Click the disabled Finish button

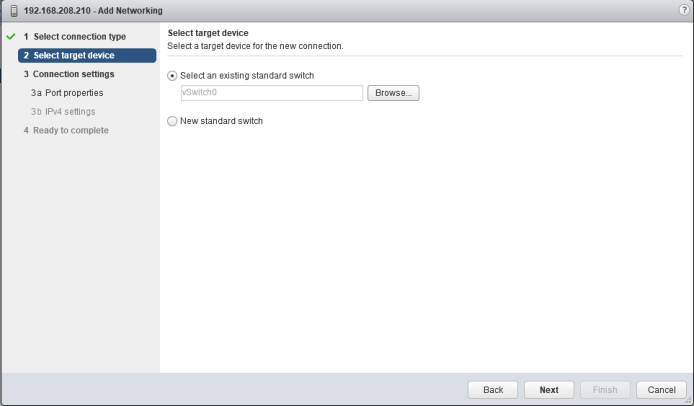[x=605, y=389]
